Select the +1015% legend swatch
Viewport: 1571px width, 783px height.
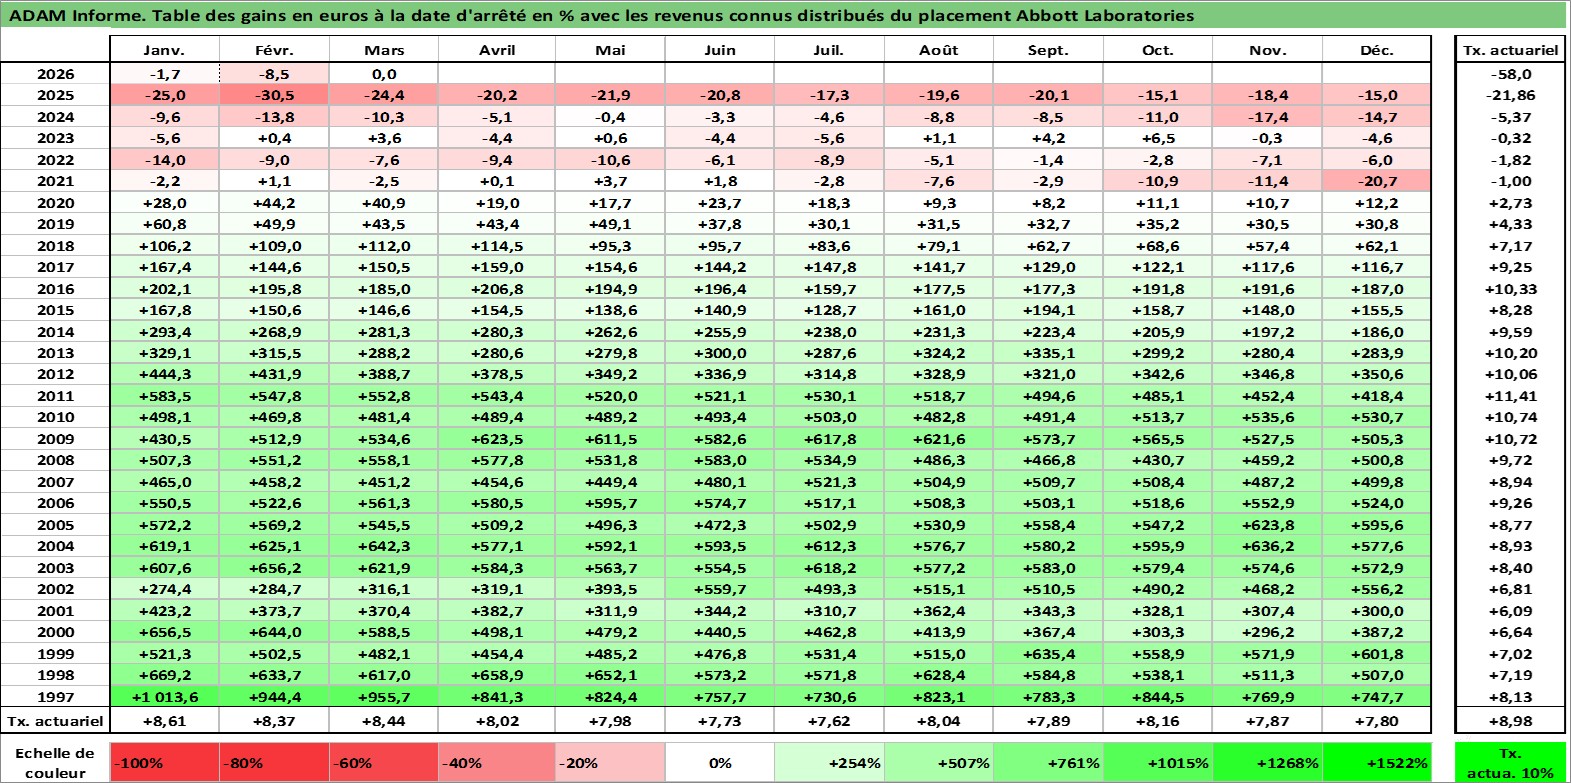tap(1158, 762)
